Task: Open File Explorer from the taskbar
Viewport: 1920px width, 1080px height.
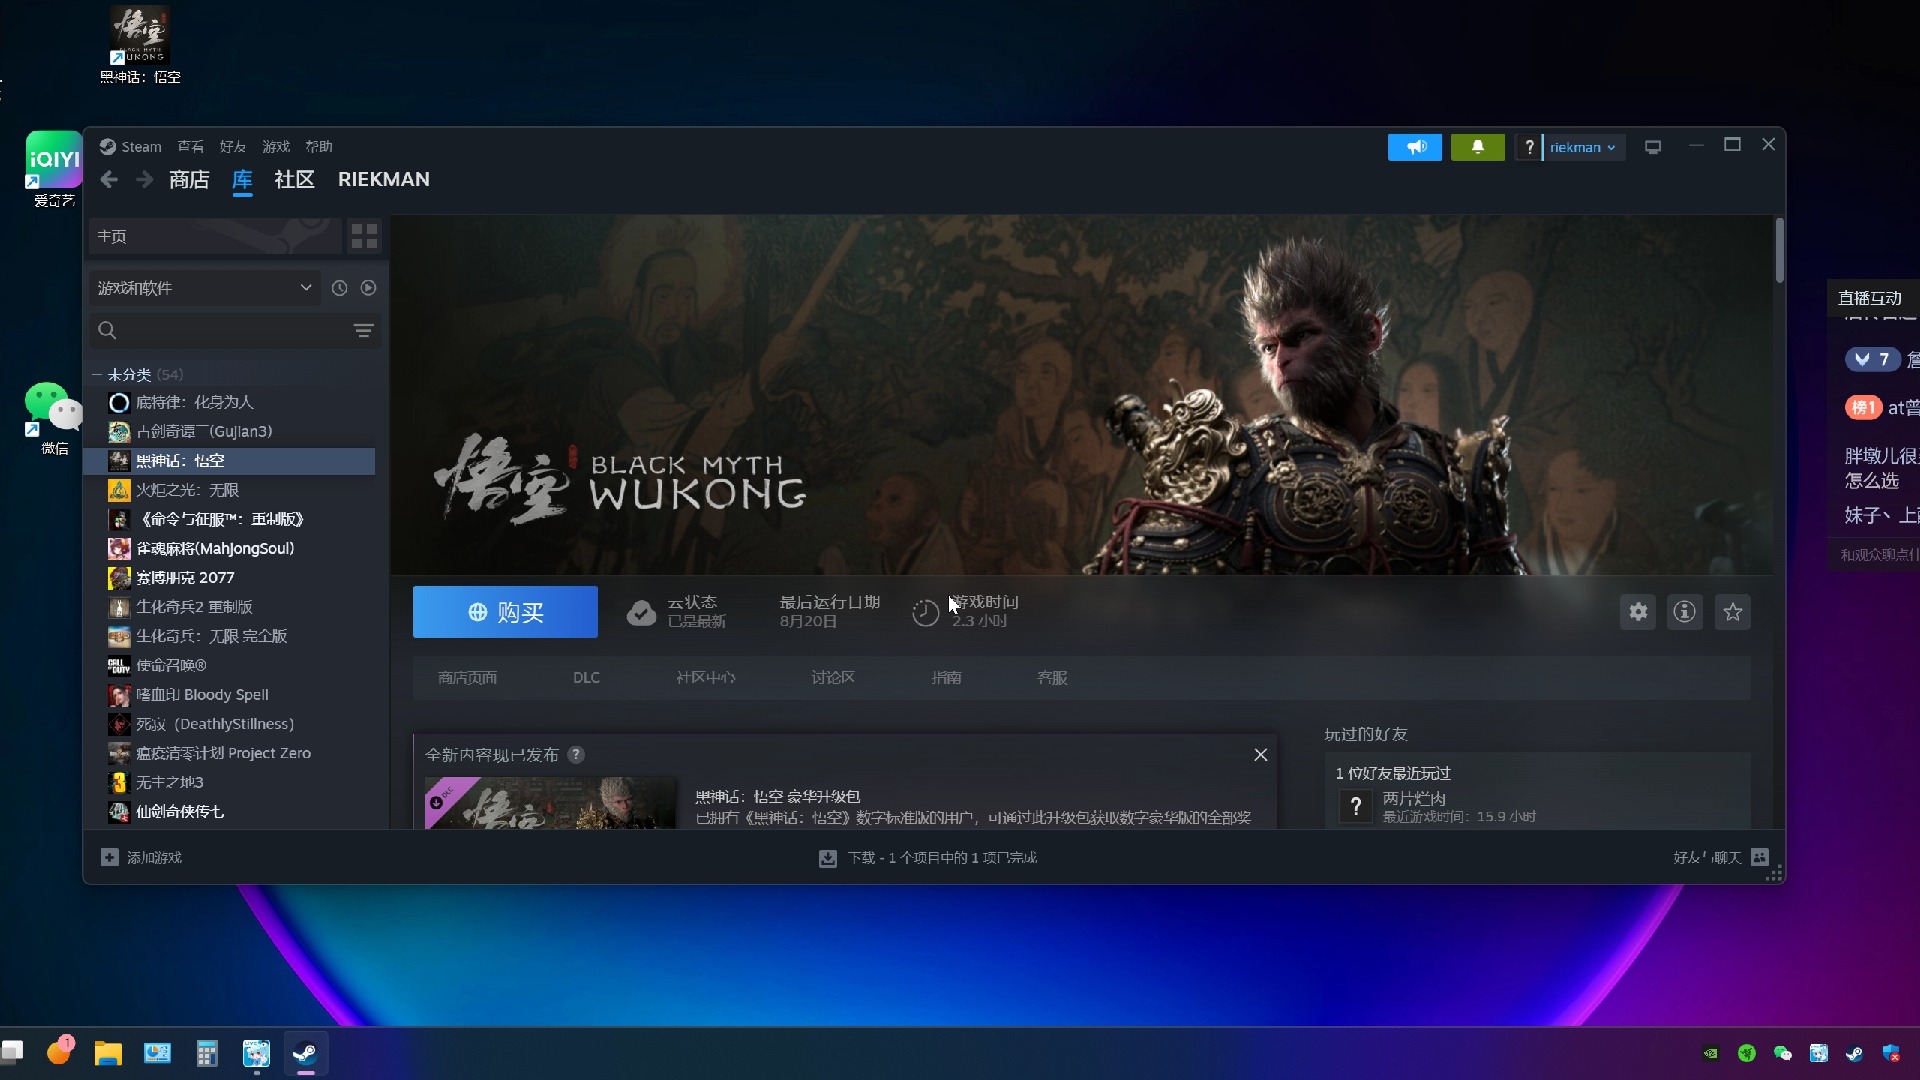Action: [108, 1053]
